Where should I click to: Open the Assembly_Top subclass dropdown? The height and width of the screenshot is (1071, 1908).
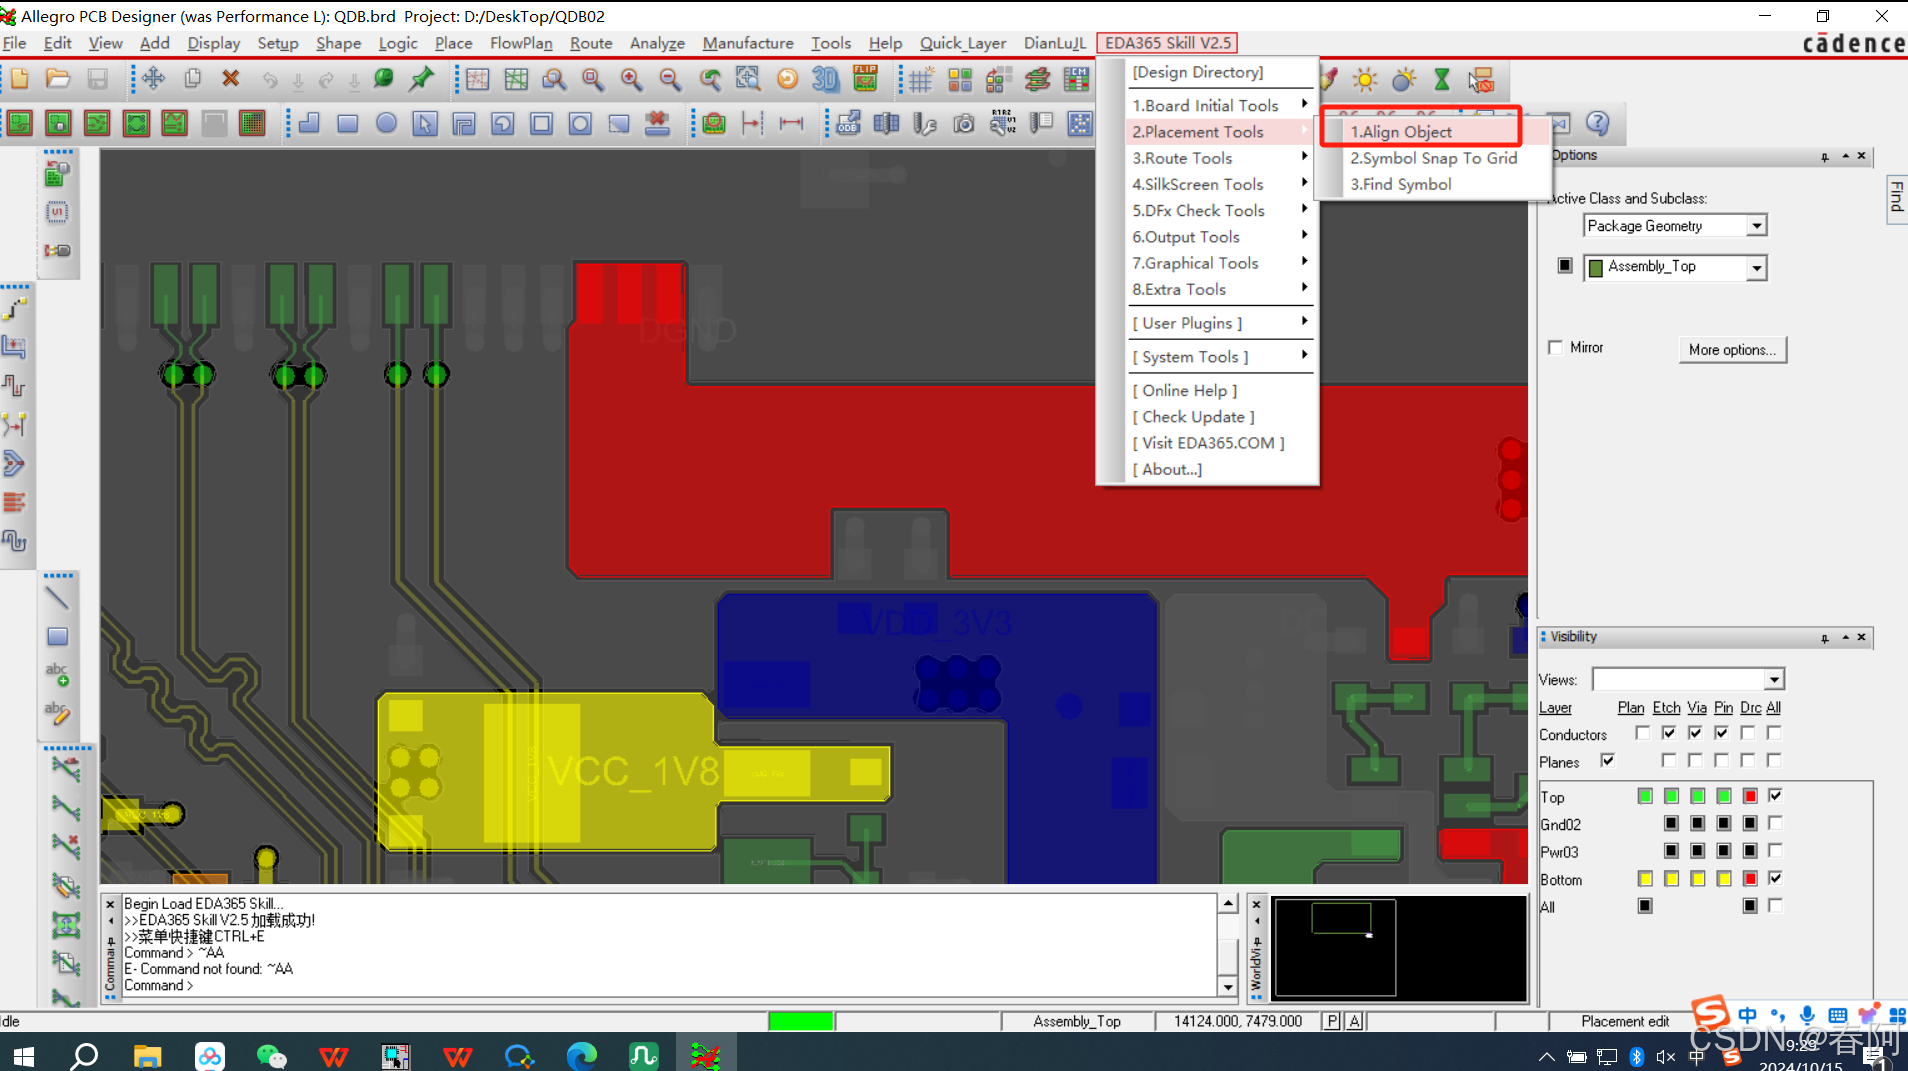(1757, 267)
